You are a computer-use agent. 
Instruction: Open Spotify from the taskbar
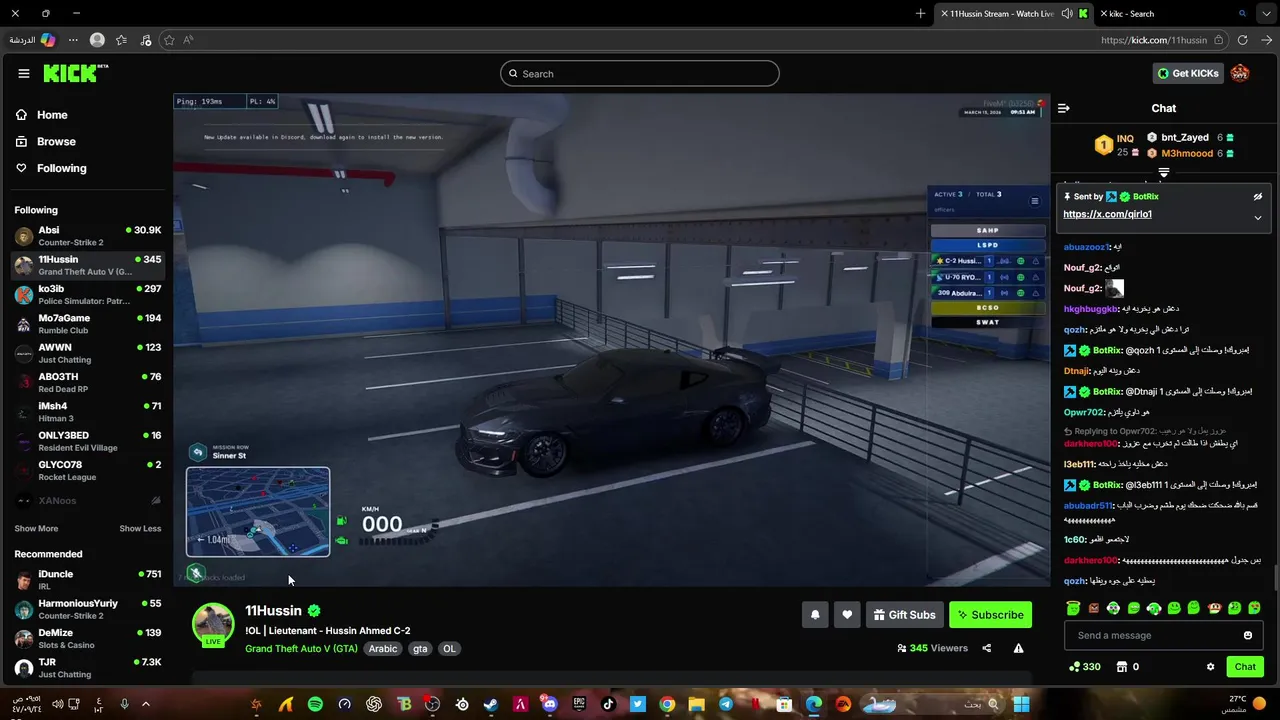click(315, 704)
